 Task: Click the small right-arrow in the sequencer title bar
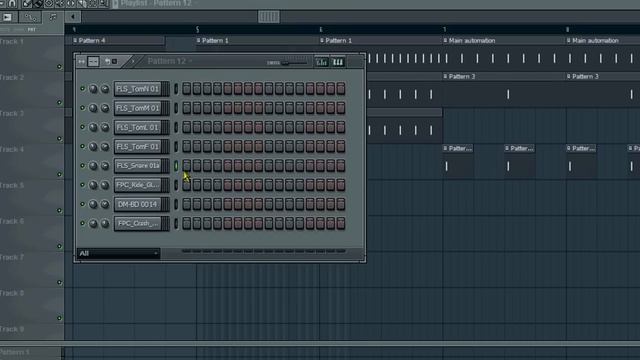tap(133, 61)
